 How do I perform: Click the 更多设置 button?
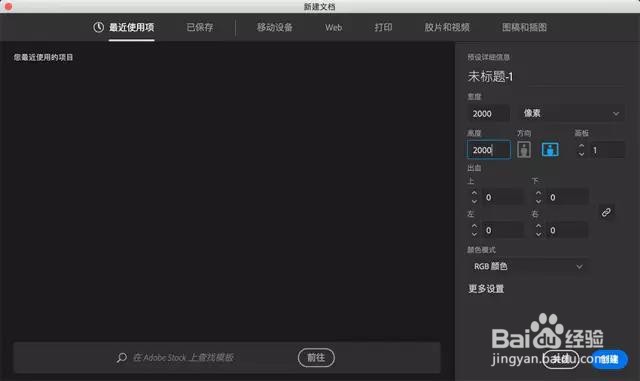pos(486,289)
